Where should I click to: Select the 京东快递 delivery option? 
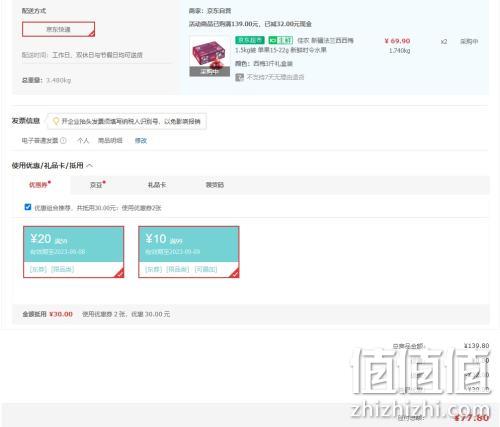[58, 29]
